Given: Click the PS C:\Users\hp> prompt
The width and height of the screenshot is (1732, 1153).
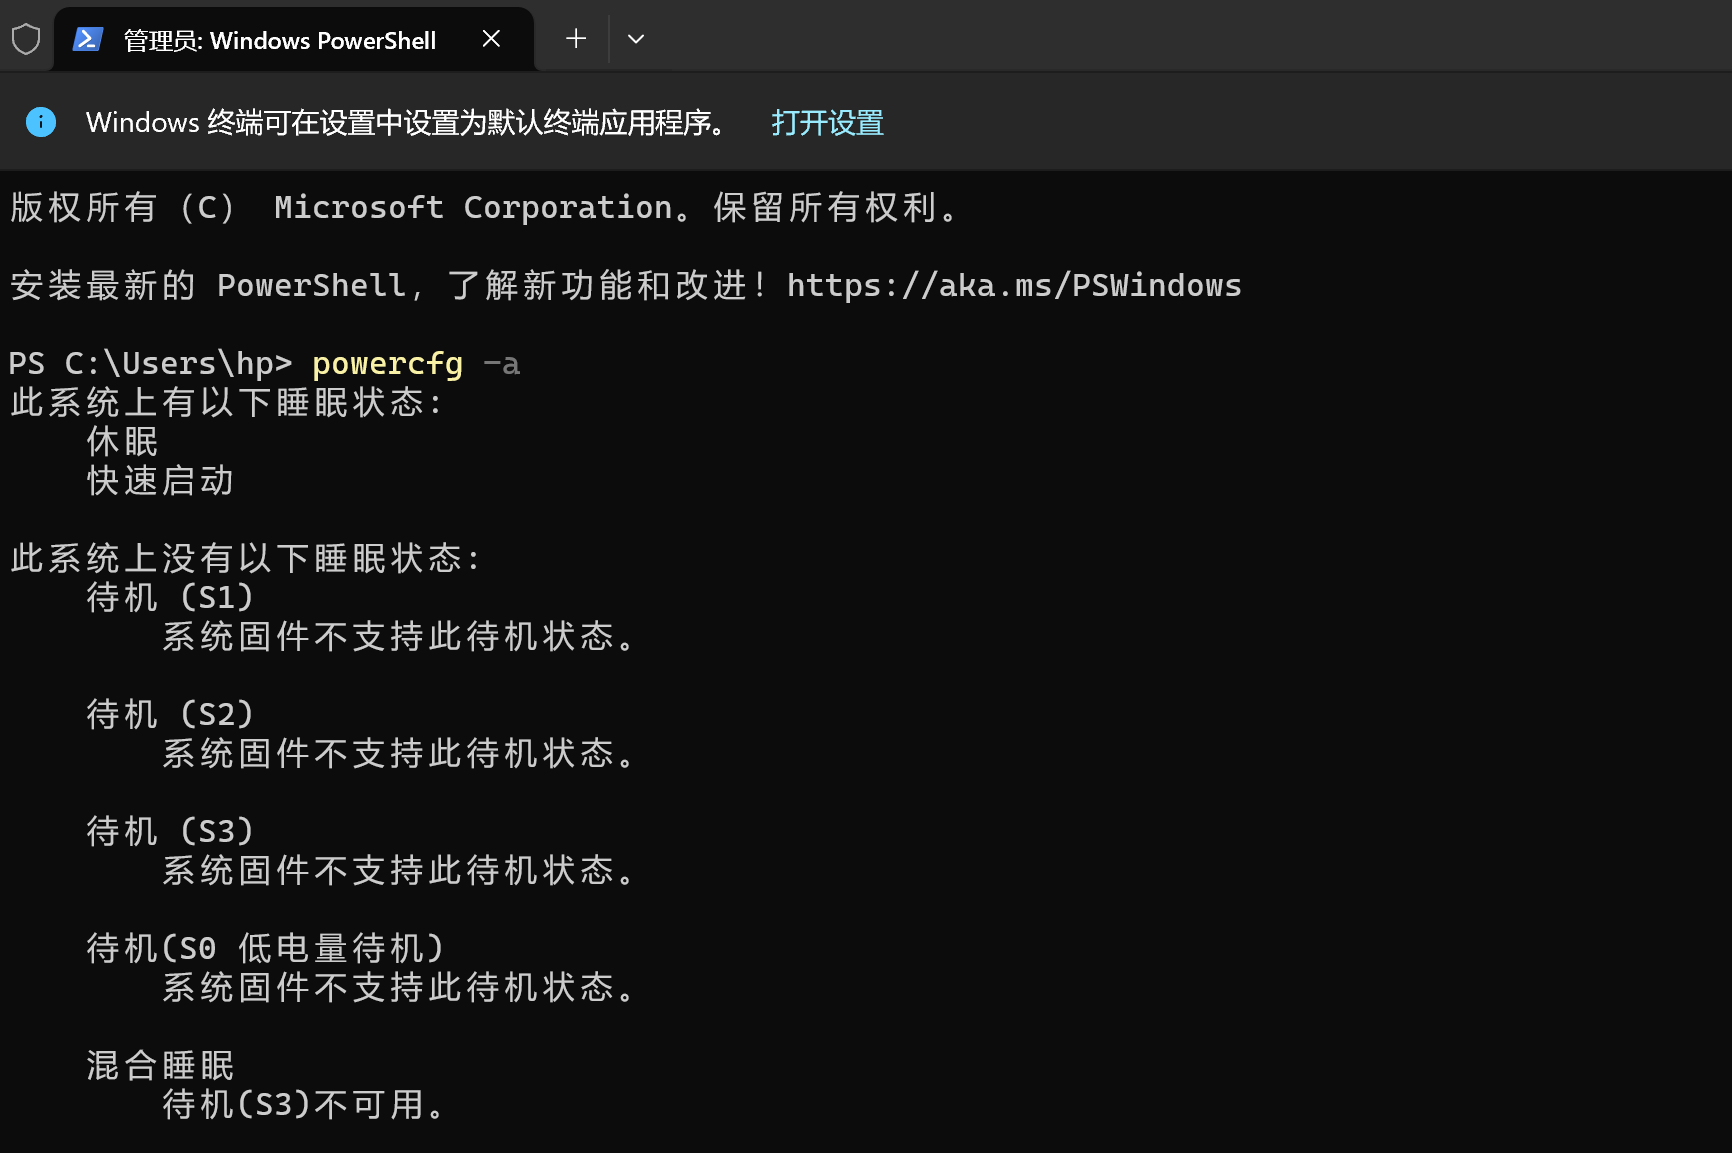Looking at the screenshot, I should coord(150,364).
